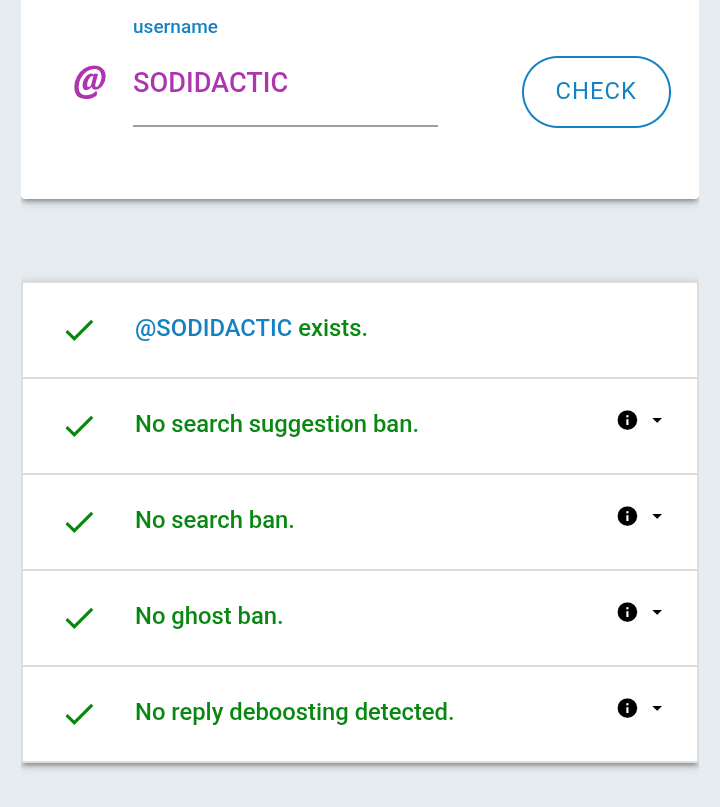
Task: Click the No search ban result text
Action: pyautogui.click(x=214, y=520)
